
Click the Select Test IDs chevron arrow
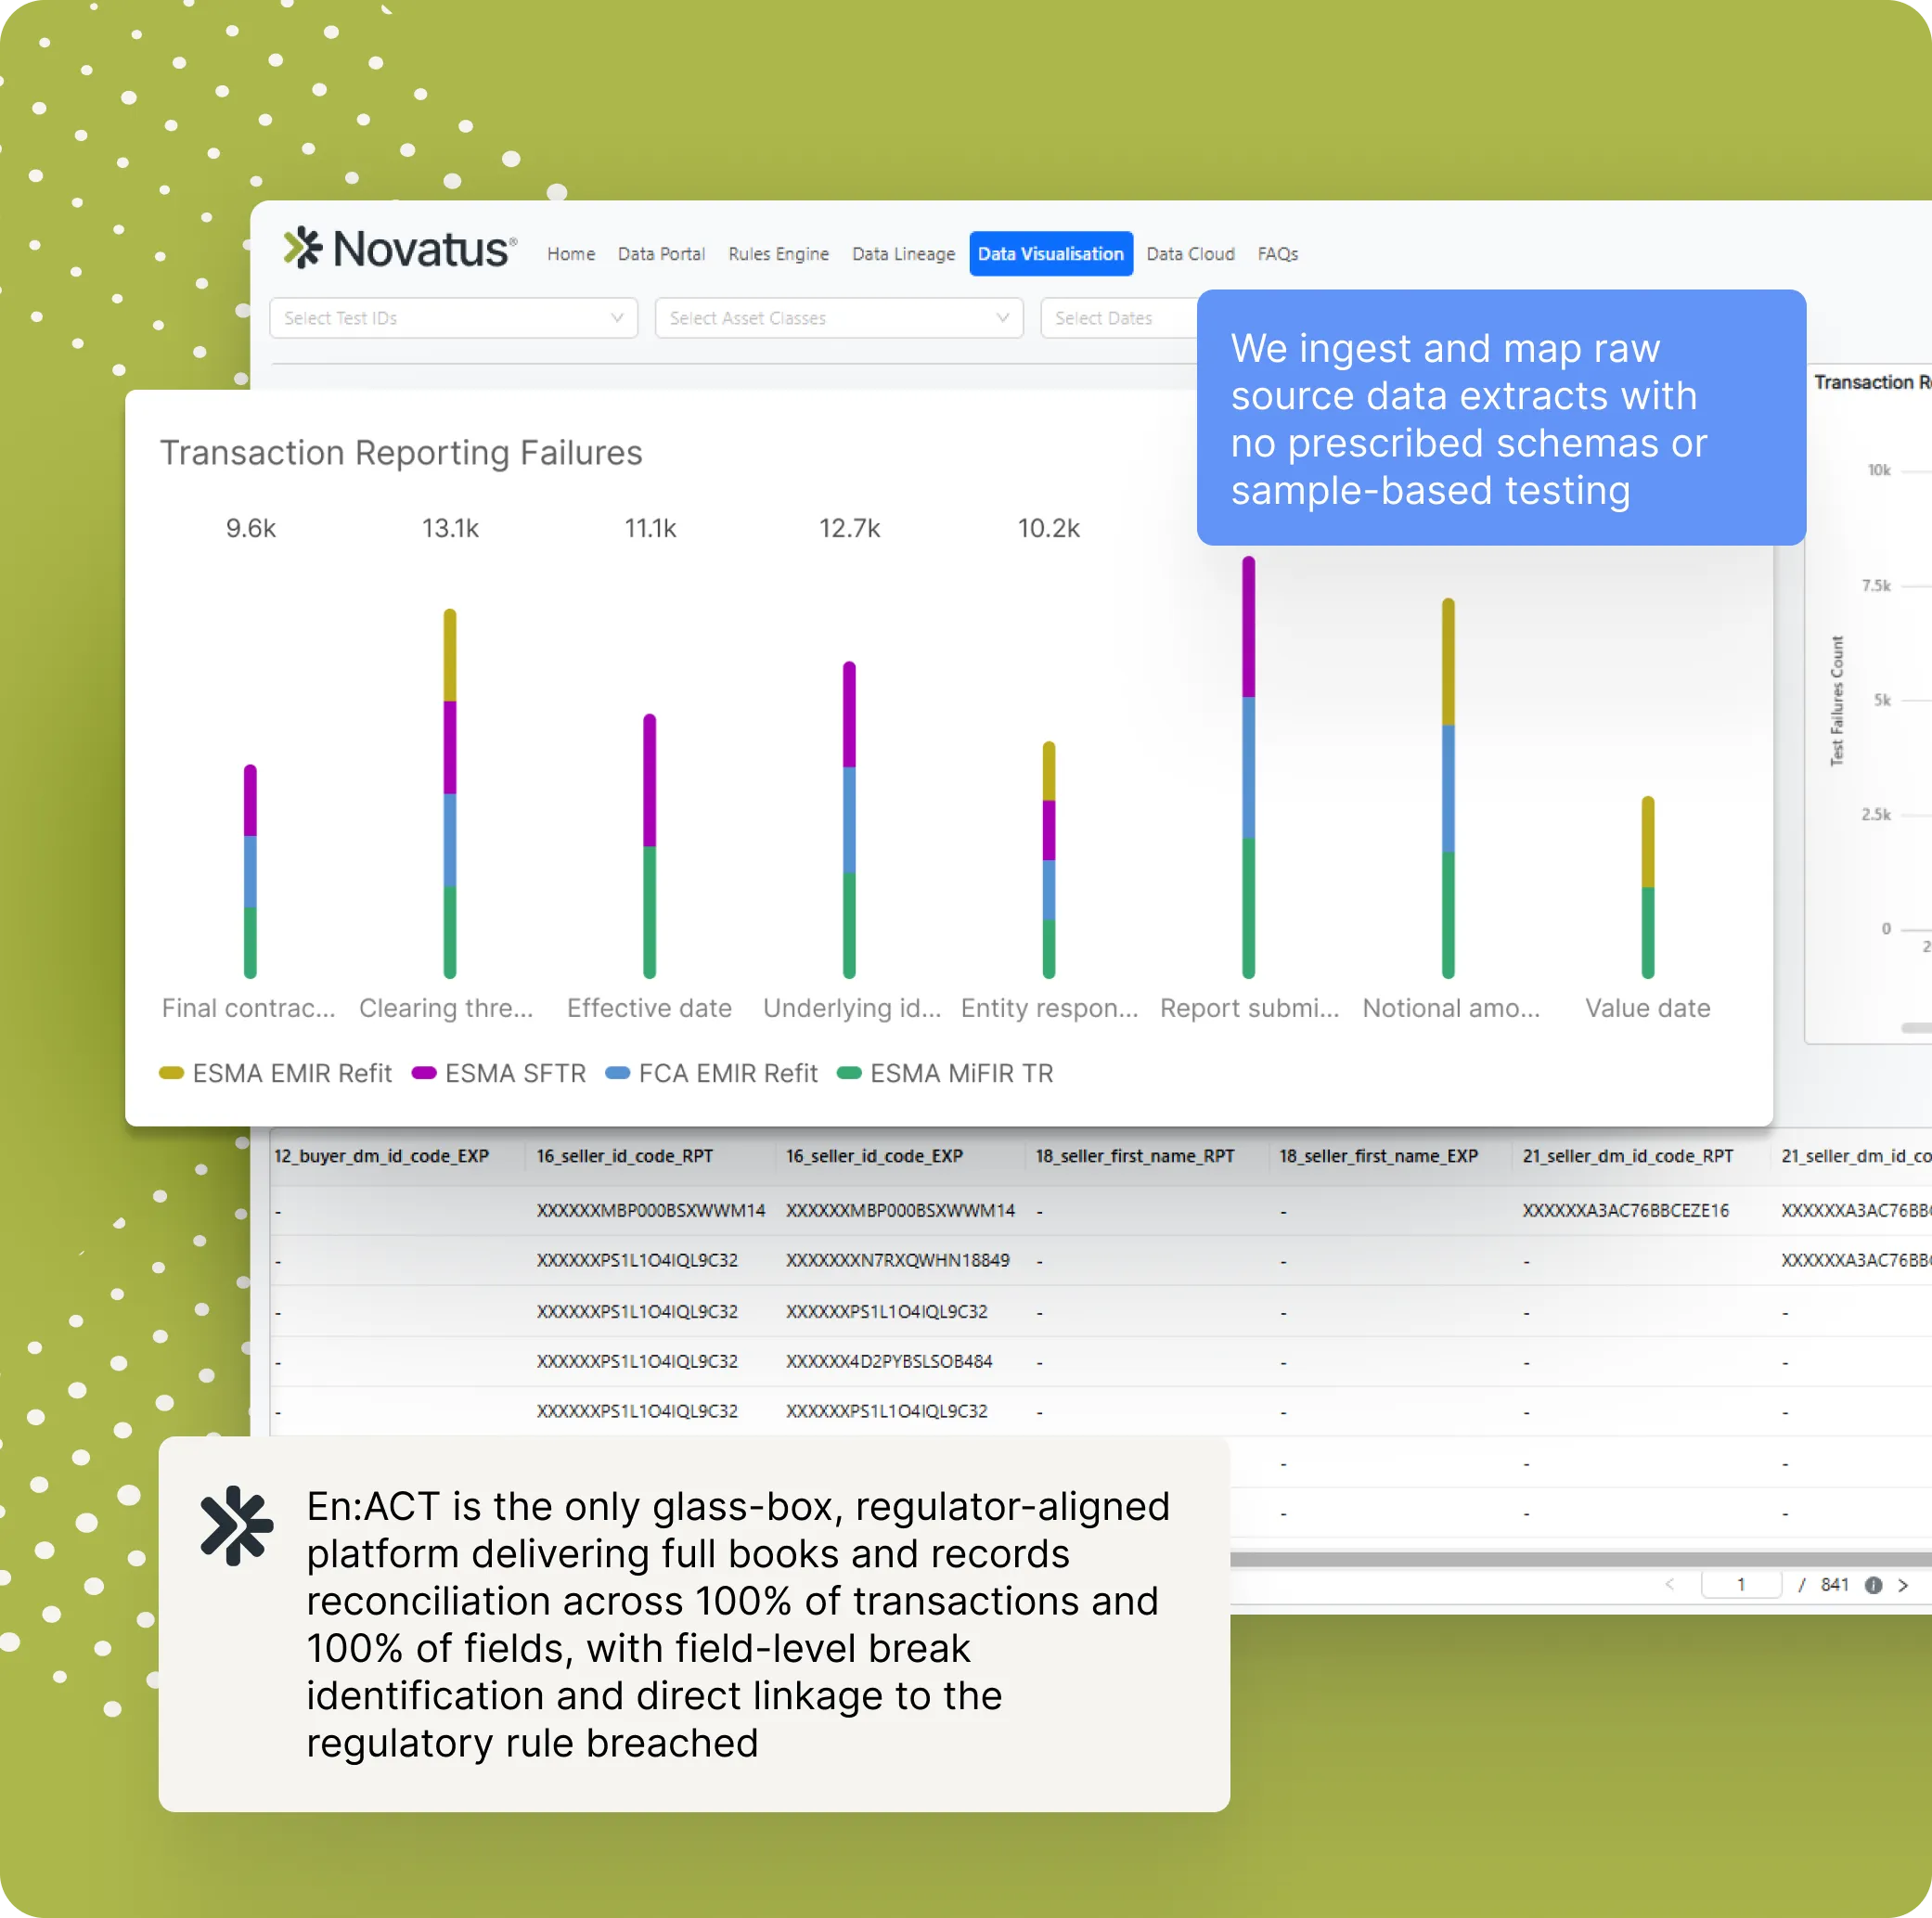pyautogui.click(x=617, y=318)
